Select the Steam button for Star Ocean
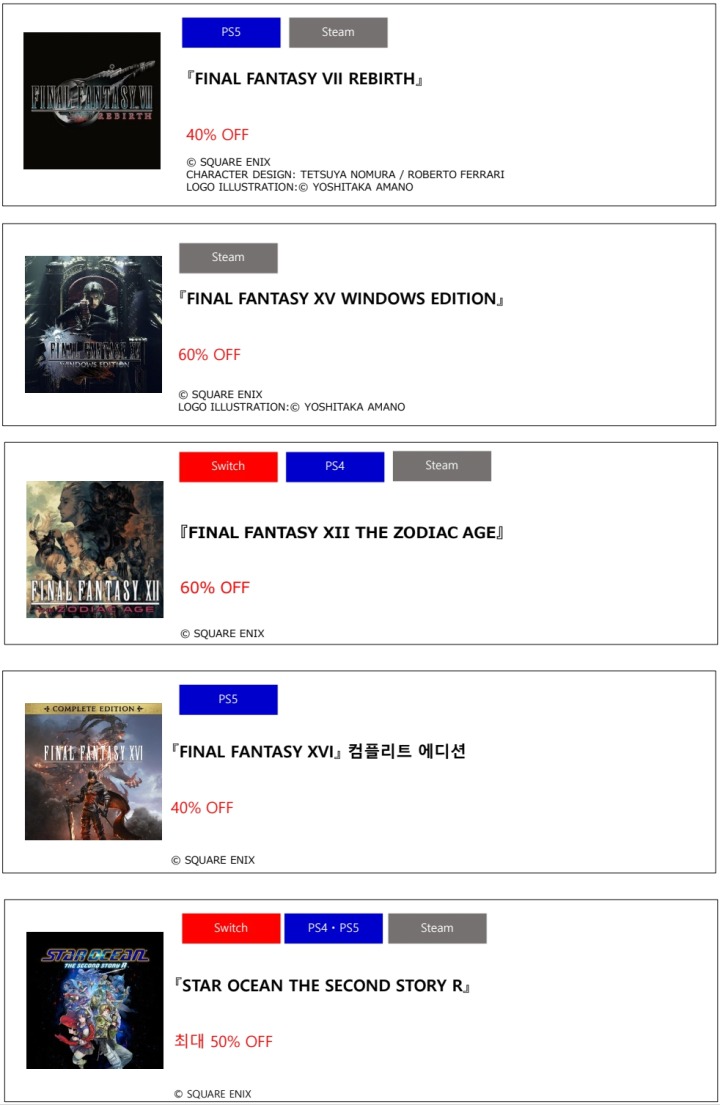The width and height of the screenshot is (720, 1105). pos(437,928)
